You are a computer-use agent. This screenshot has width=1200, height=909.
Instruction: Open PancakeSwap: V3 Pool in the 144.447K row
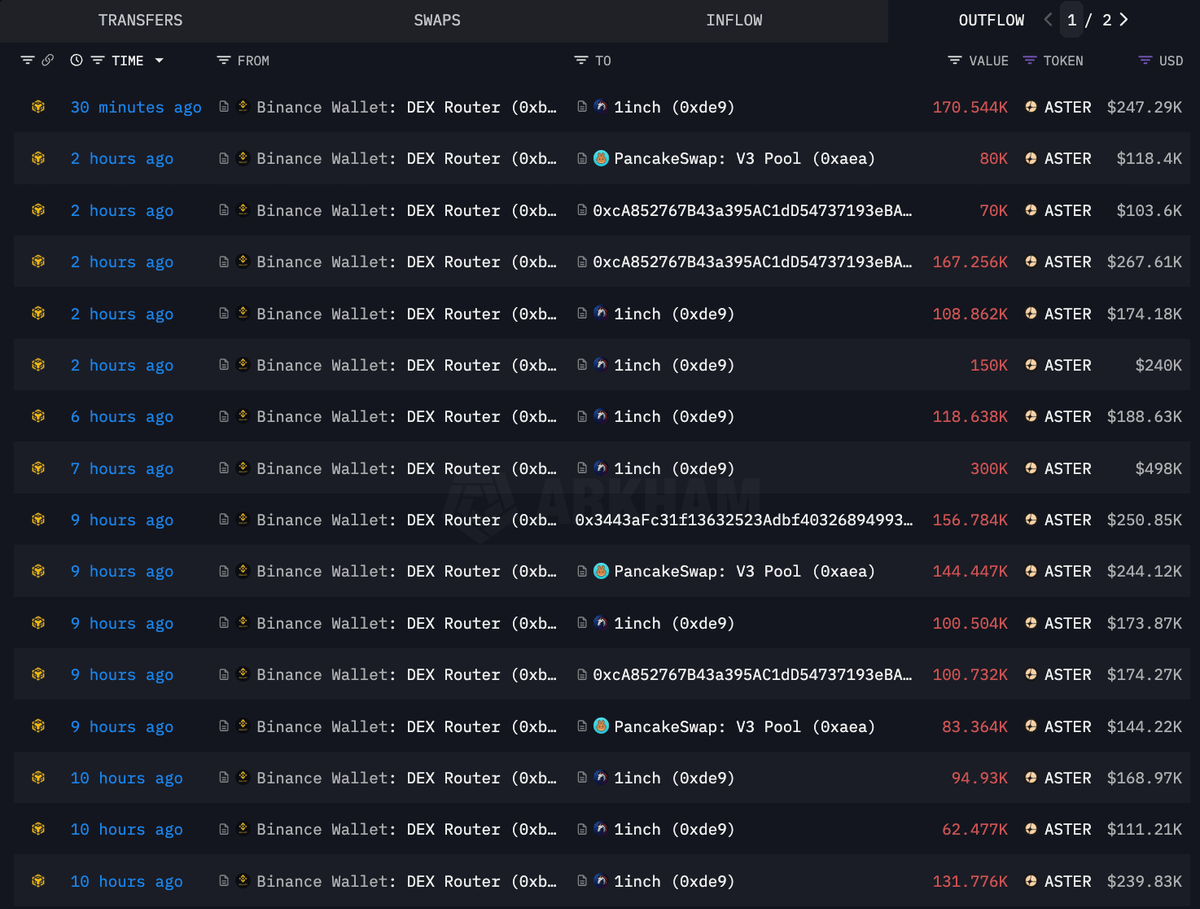click(x=744, y=571)
